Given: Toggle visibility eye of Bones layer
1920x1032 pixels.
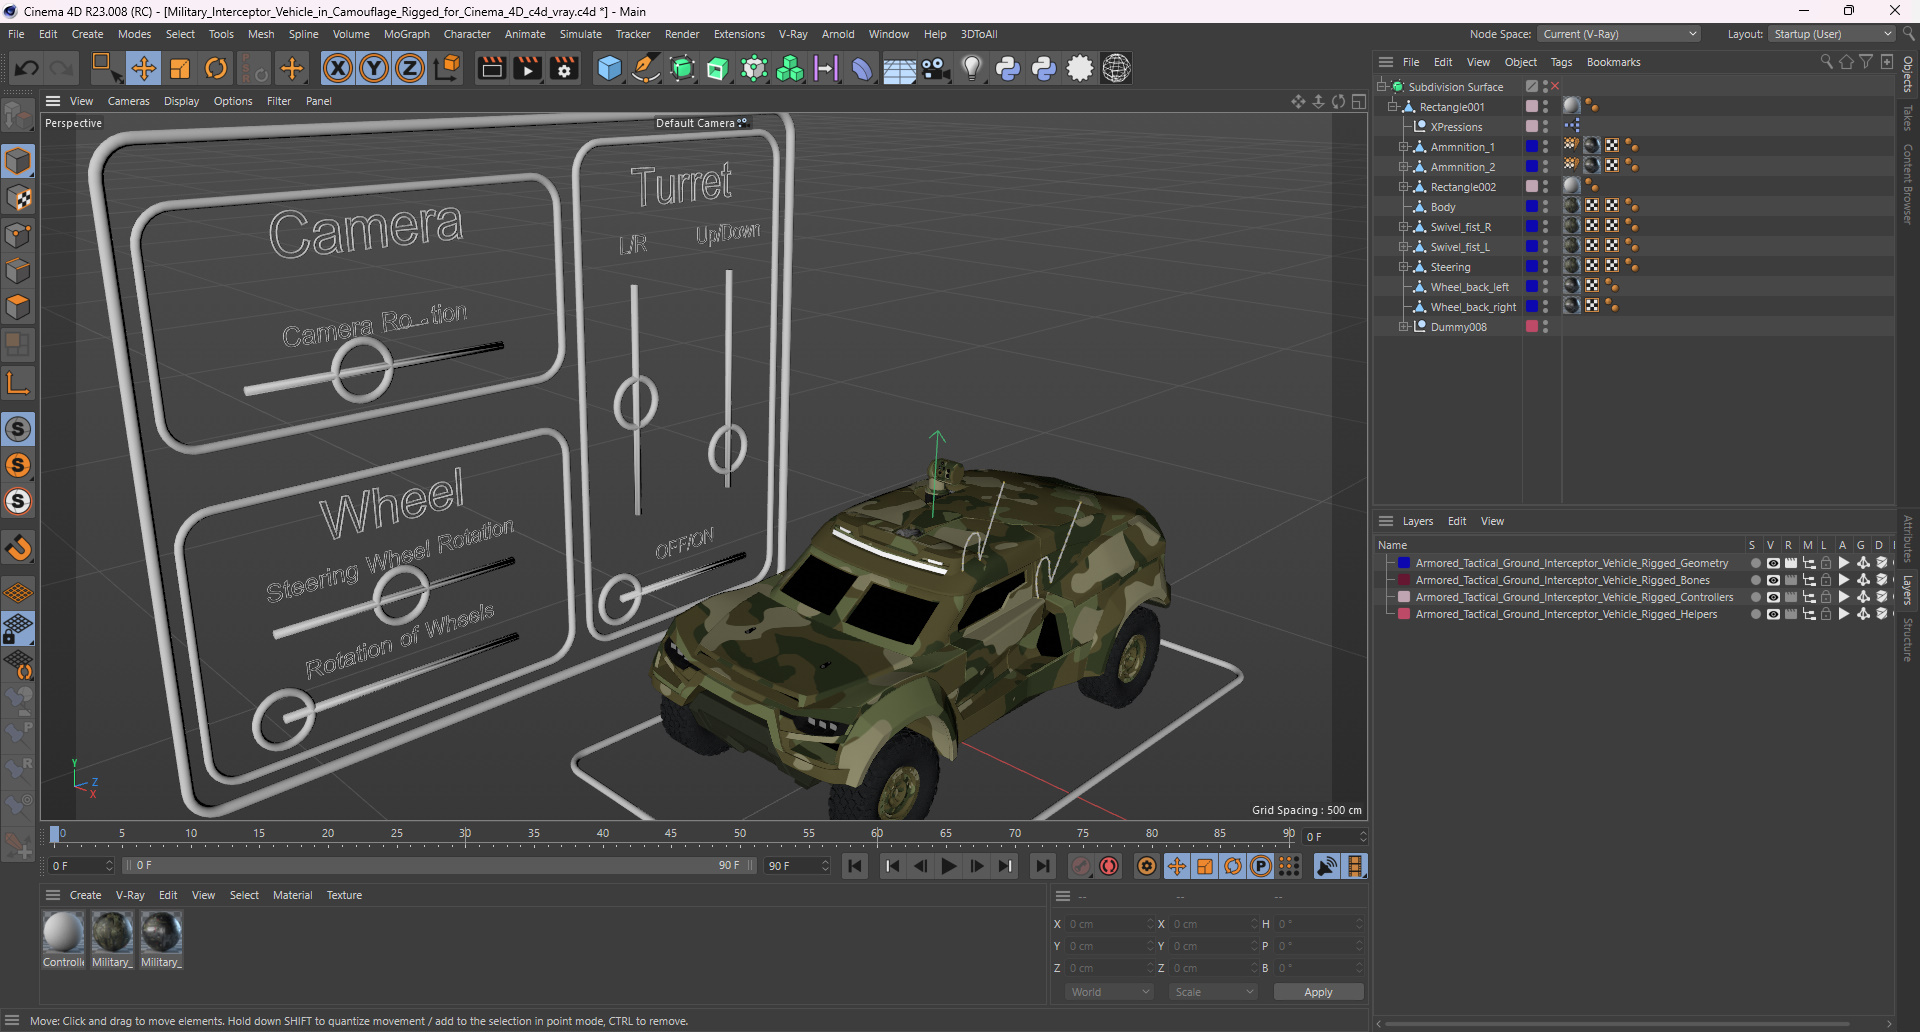Looking at the screenshot, I should (x=1773, y=580).
